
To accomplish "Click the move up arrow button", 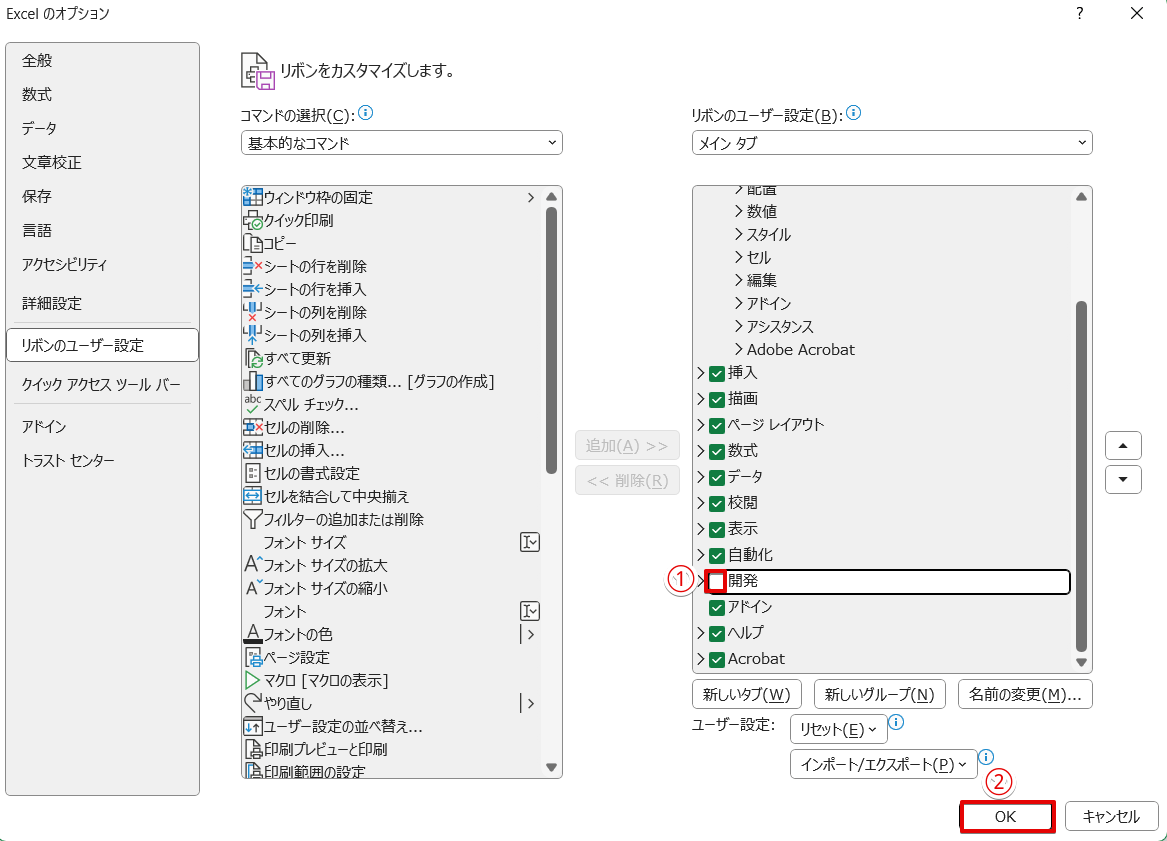I will (1123, 446).
